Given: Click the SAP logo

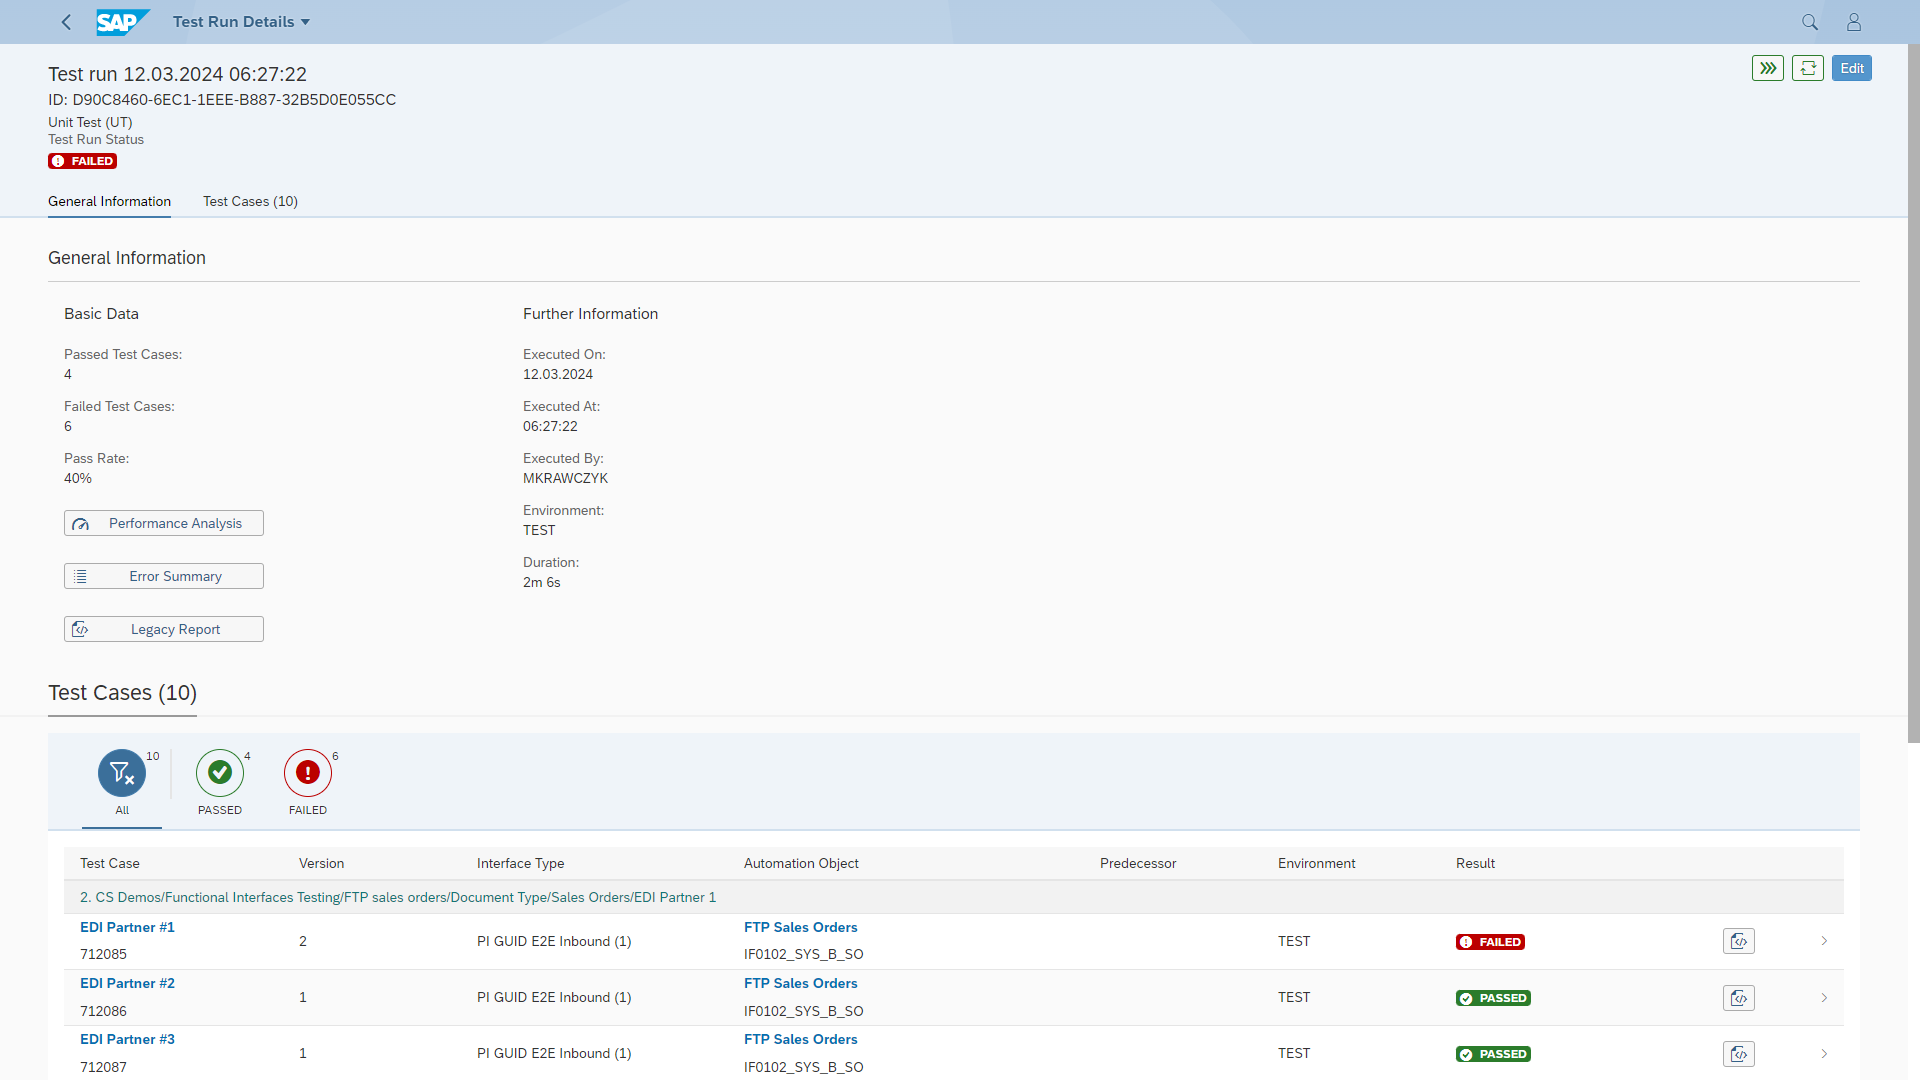Looking at the screenshot, I should click(x=122, y=22).
